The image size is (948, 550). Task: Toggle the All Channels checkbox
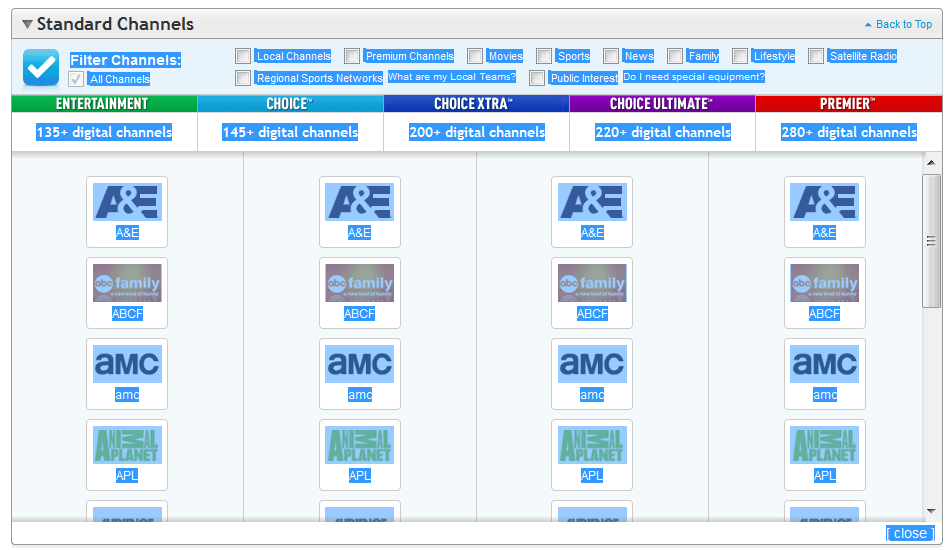coord(76,79)
